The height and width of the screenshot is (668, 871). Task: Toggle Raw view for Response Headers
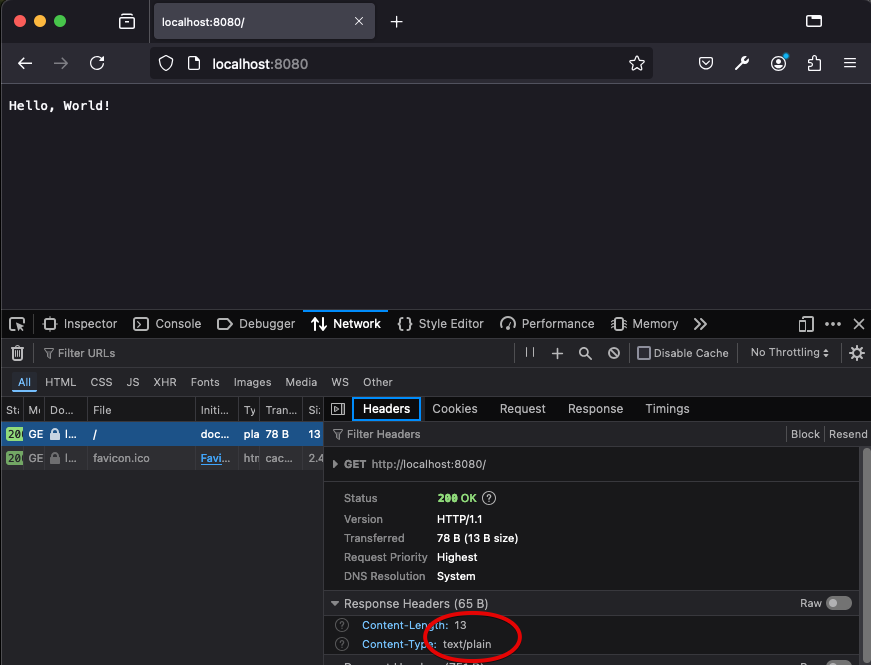839,603
